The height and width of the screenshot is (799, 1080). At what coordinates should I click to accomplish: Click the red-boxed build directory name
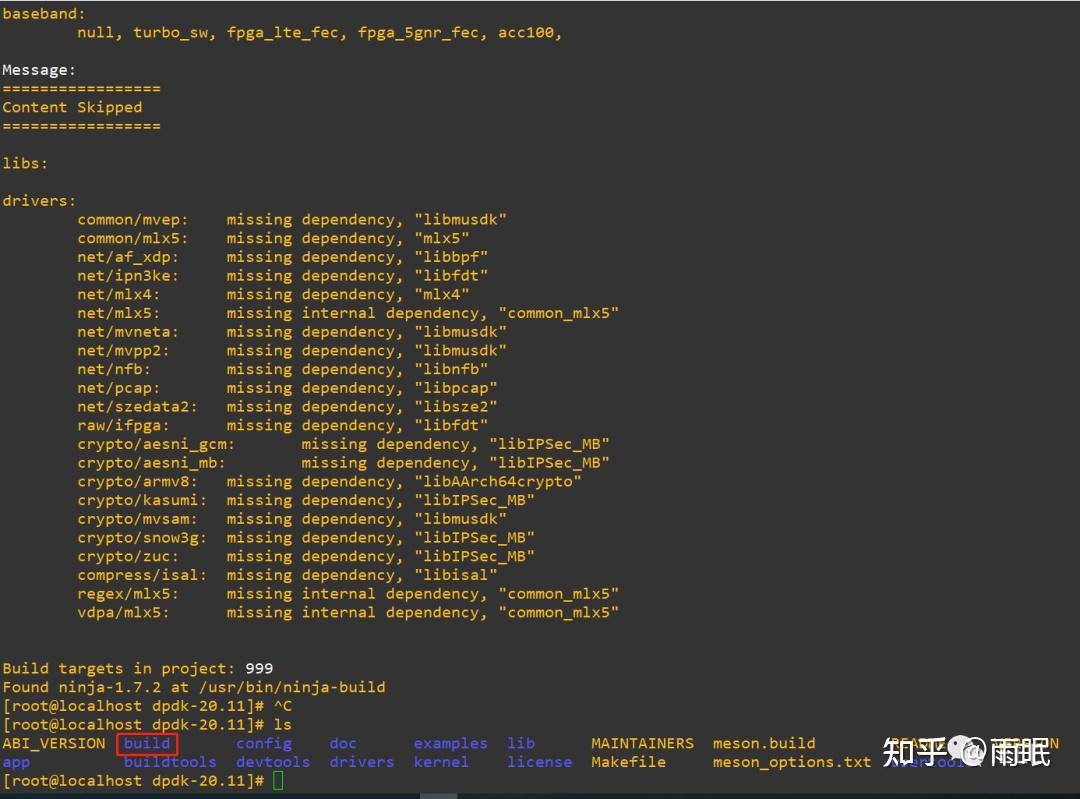147,743
